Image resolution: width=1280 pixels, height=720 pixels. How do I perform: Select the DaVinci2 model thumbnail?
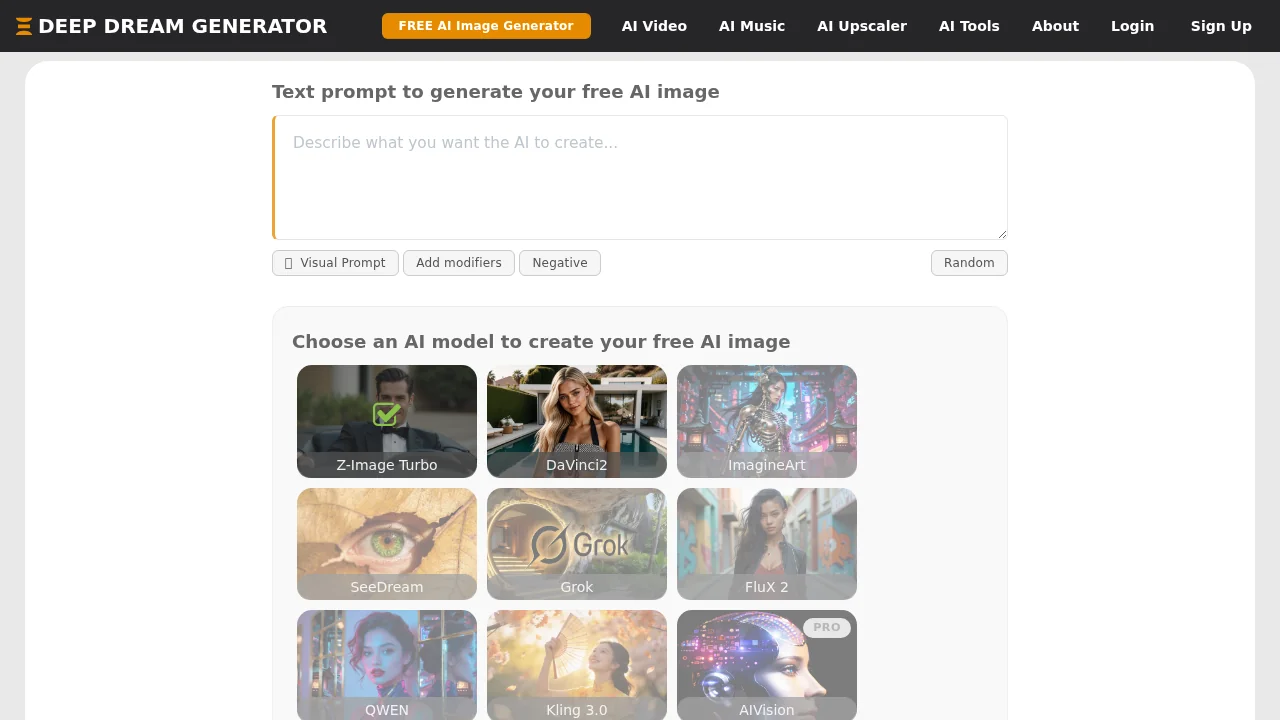pos(577,421)
